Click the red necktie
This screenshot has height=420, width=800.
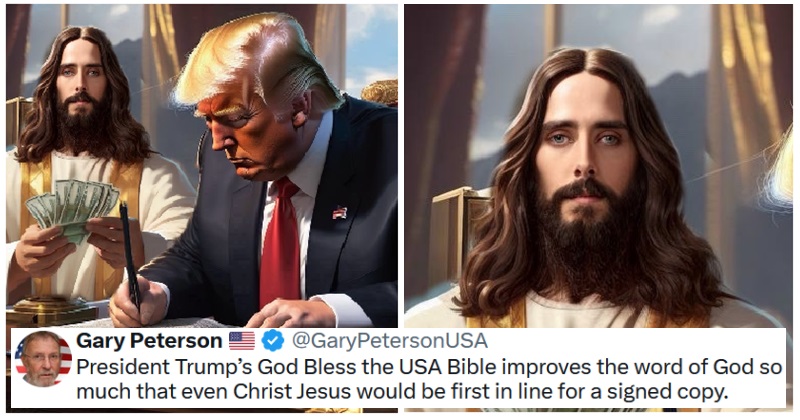[x=280, y=244]
